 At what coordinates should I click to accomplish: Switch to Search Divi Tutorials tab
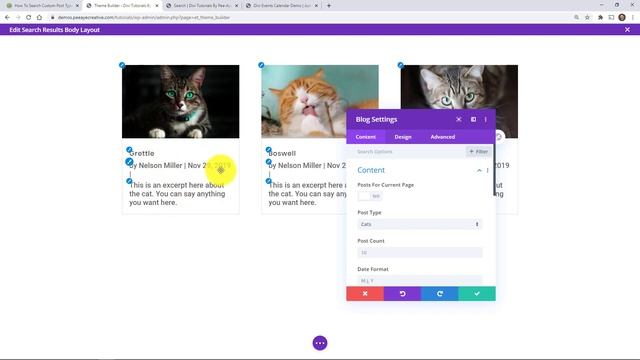(202, 6)
